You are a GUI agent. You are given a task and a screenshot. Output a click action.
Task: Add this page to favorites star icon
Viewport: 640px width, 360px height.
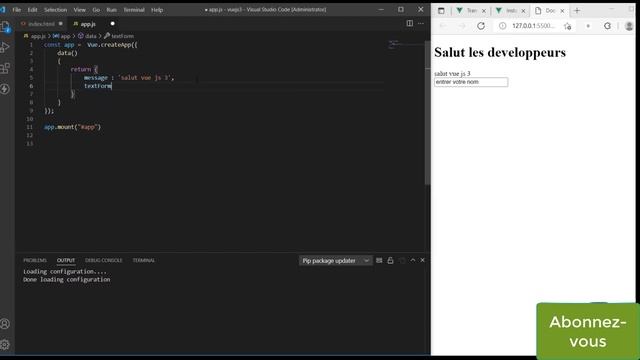coord(567,26)
